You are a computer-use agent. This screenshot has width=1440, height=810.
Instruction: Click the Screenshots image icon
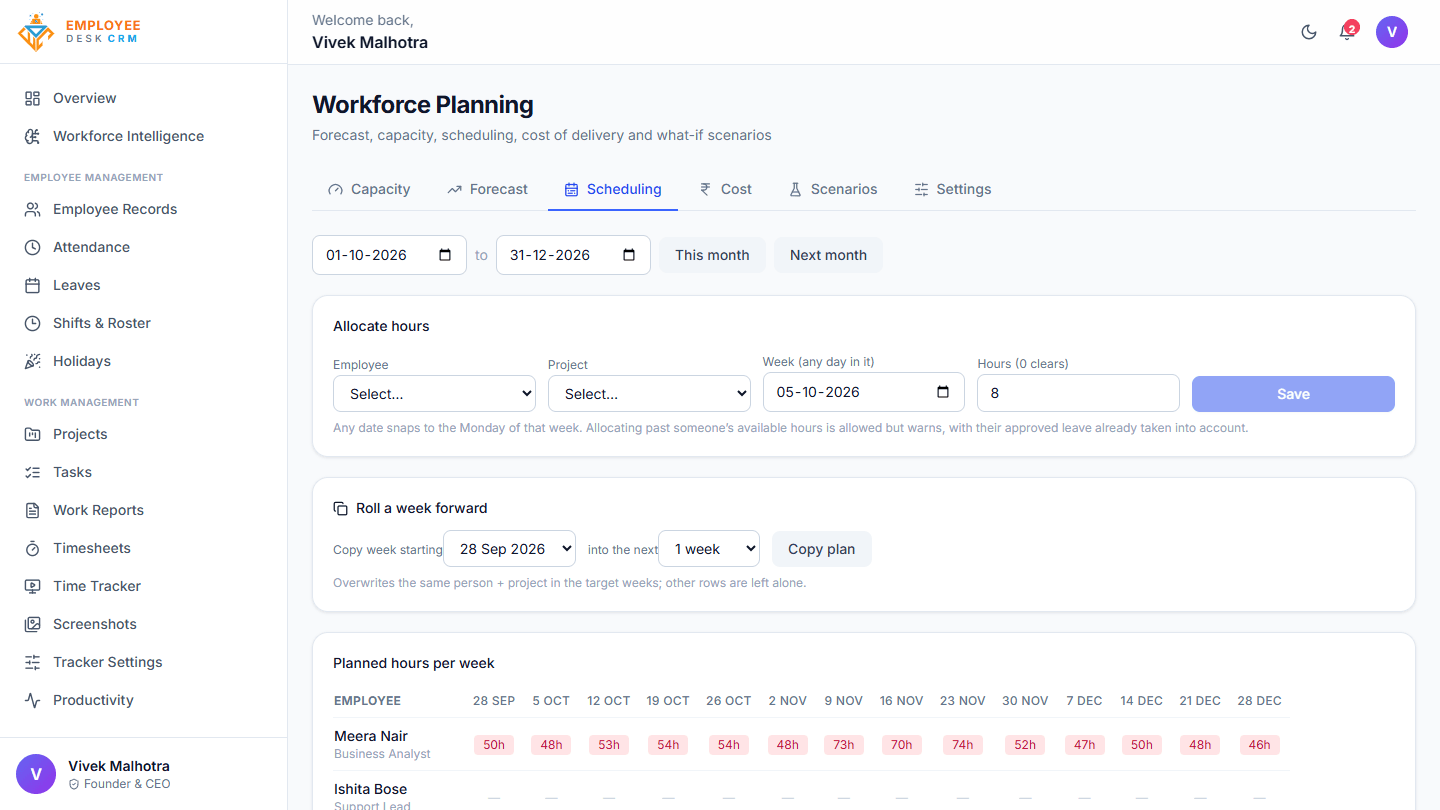[33, 624]
